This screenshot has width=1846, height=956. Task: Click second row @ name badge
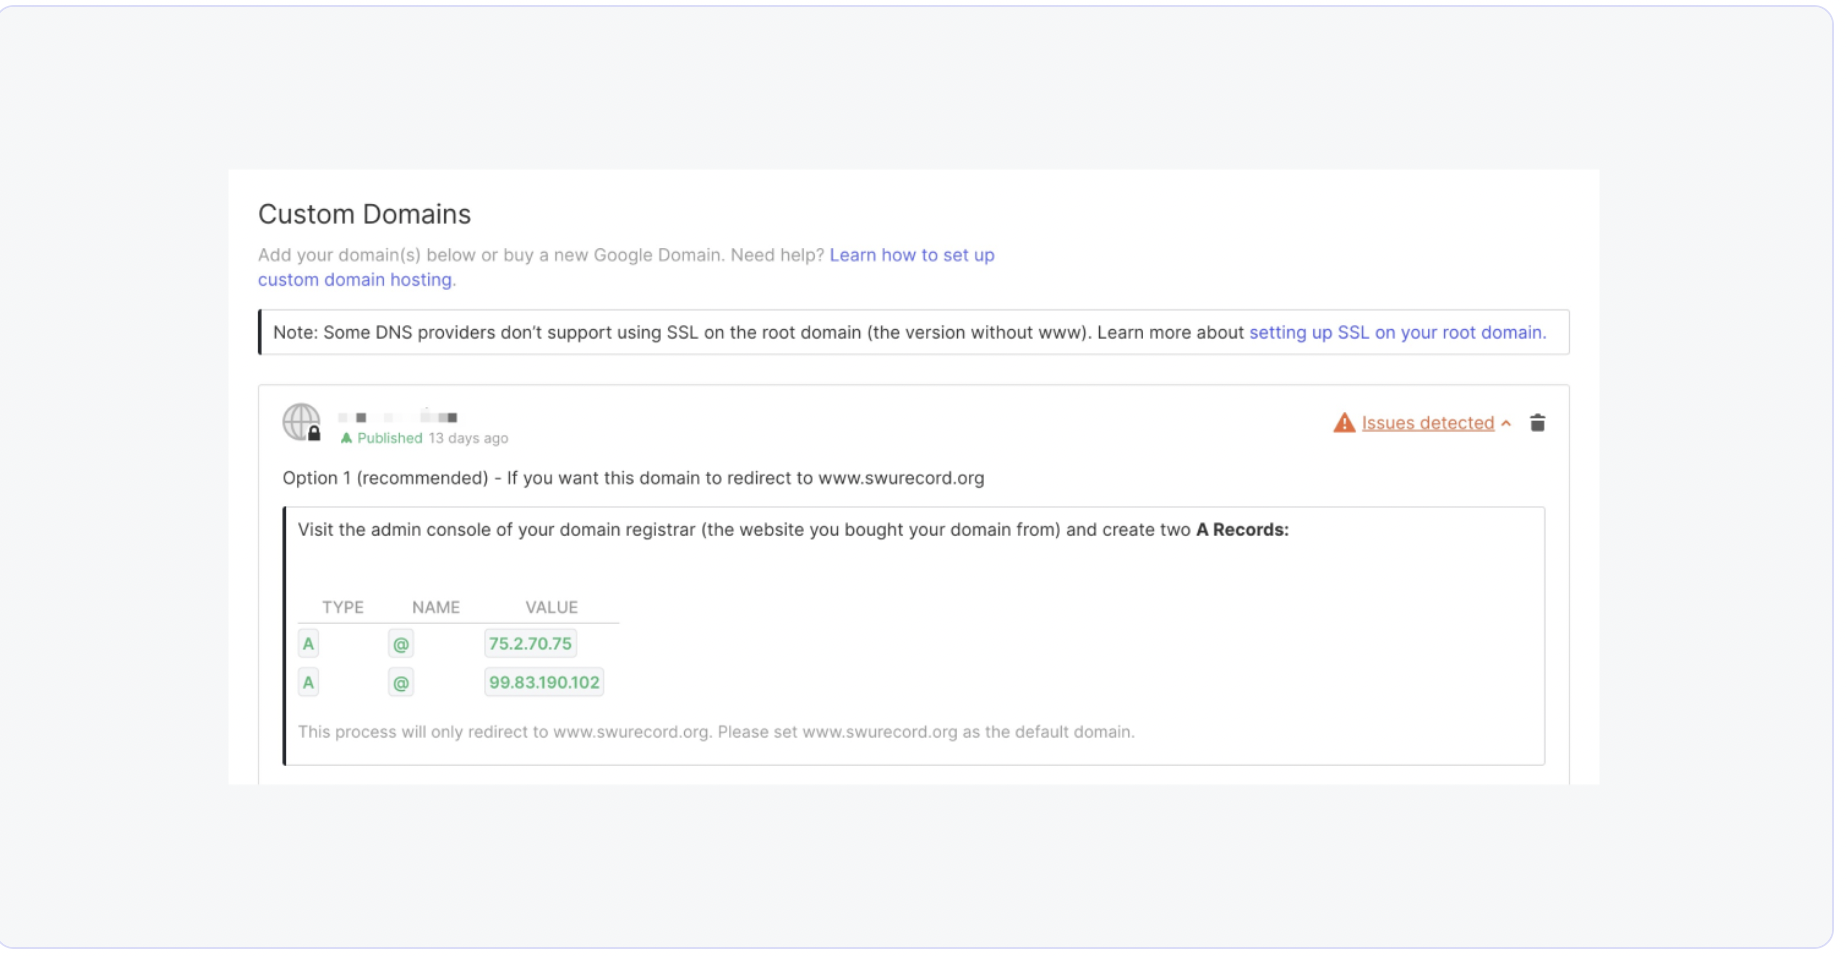(401, 683)
